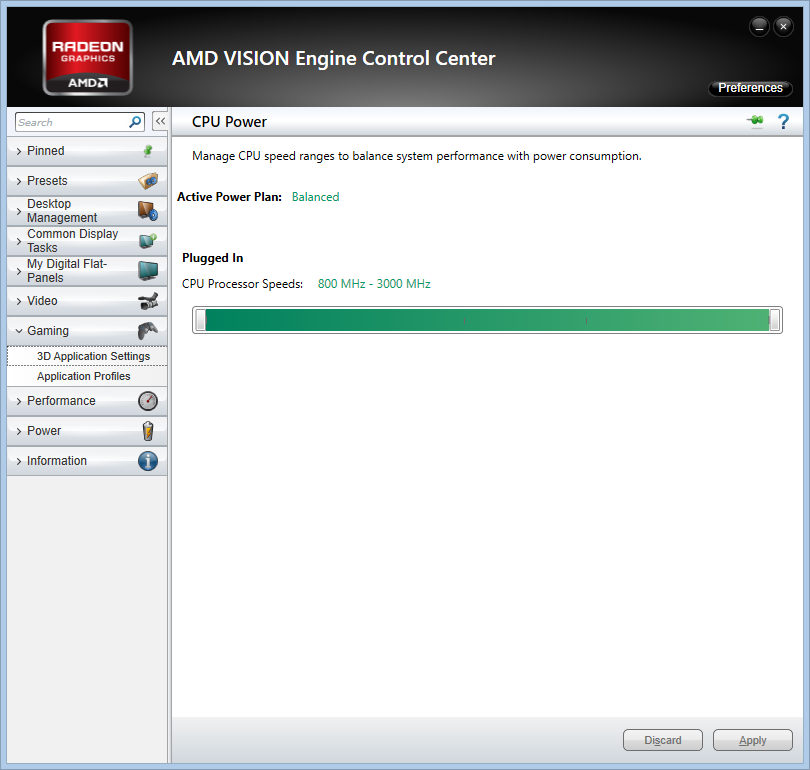Expand the Presets section arrow
This screenshot has width=810, height=770.
coord(19,181)
